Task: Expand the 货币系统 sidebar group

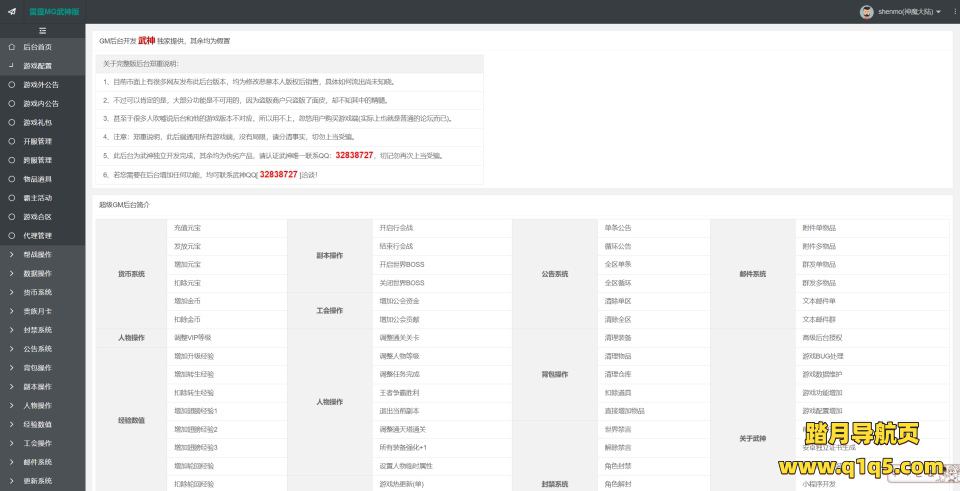Action: coord(43,292)
